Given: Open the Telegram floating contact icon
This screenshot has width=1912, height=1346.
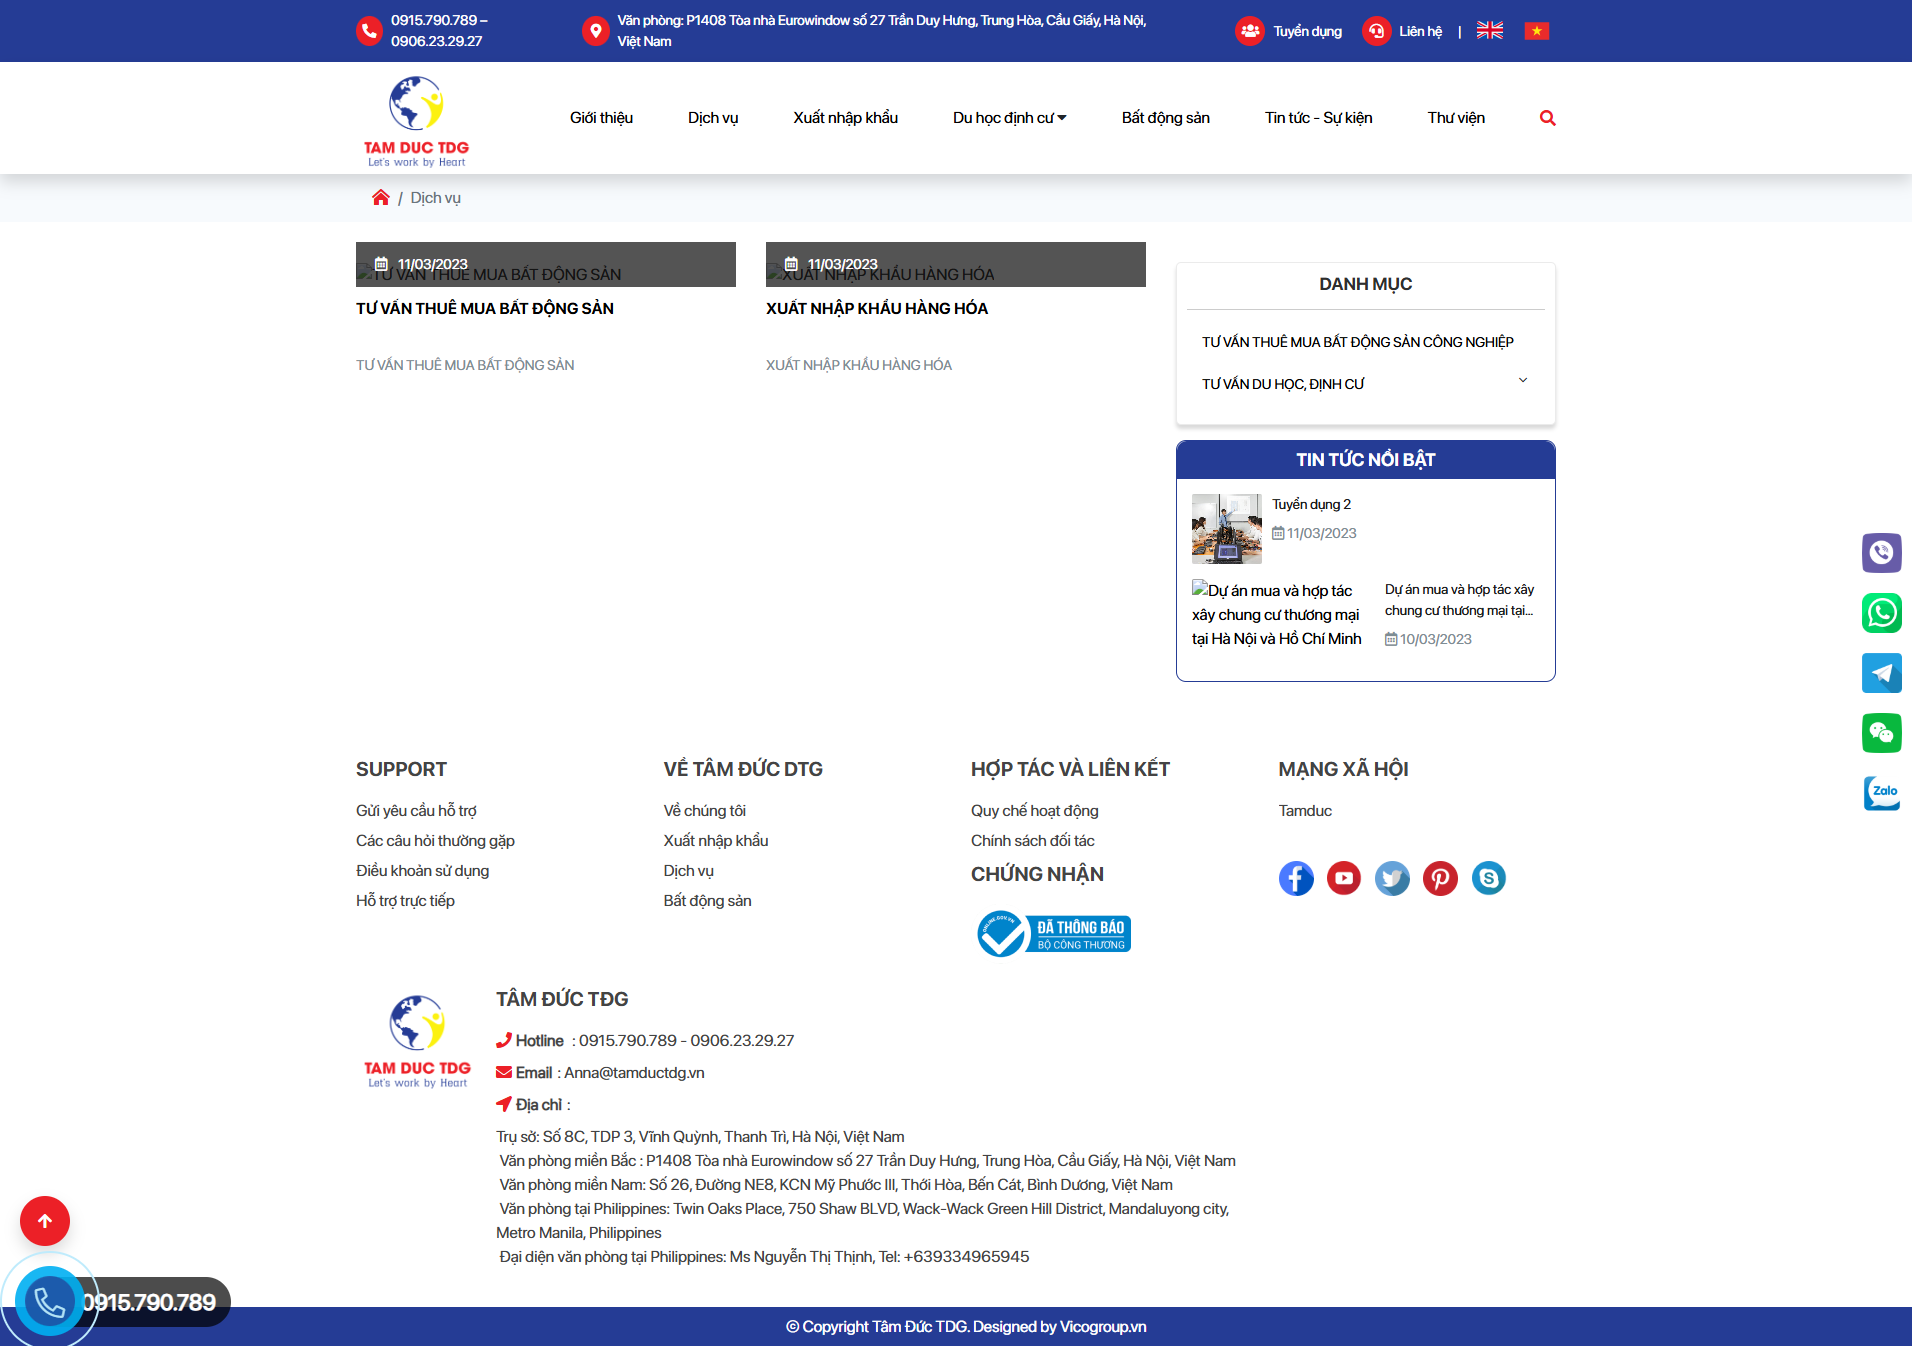Looking at the screenshot, I should [x=1881, y=673].
